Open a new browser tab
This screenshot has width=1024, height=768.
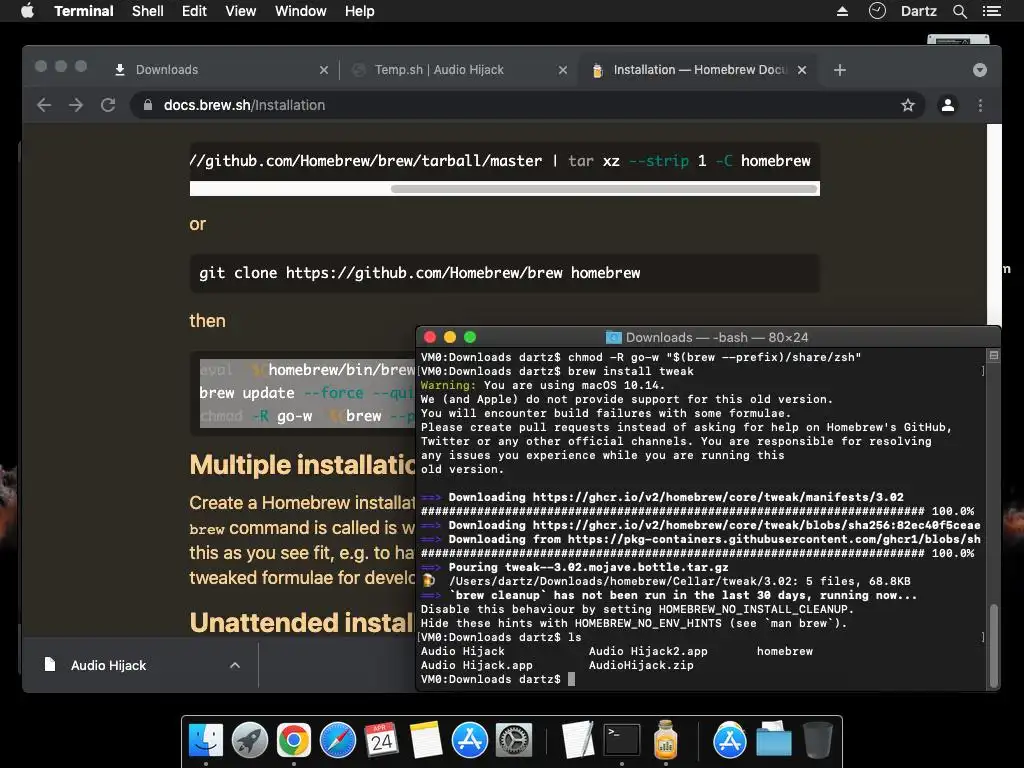pos(840,70)
